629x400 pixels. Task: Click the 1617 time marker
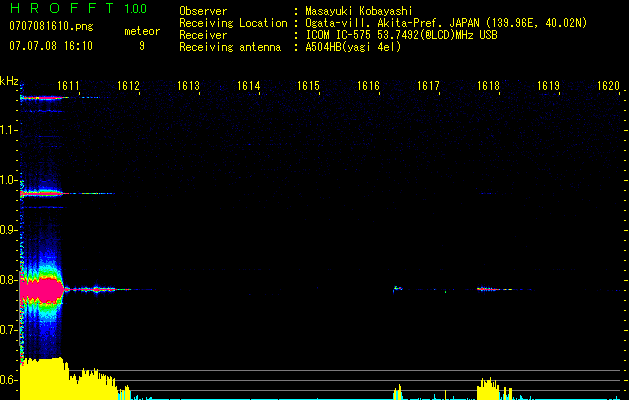click(428, 85)
